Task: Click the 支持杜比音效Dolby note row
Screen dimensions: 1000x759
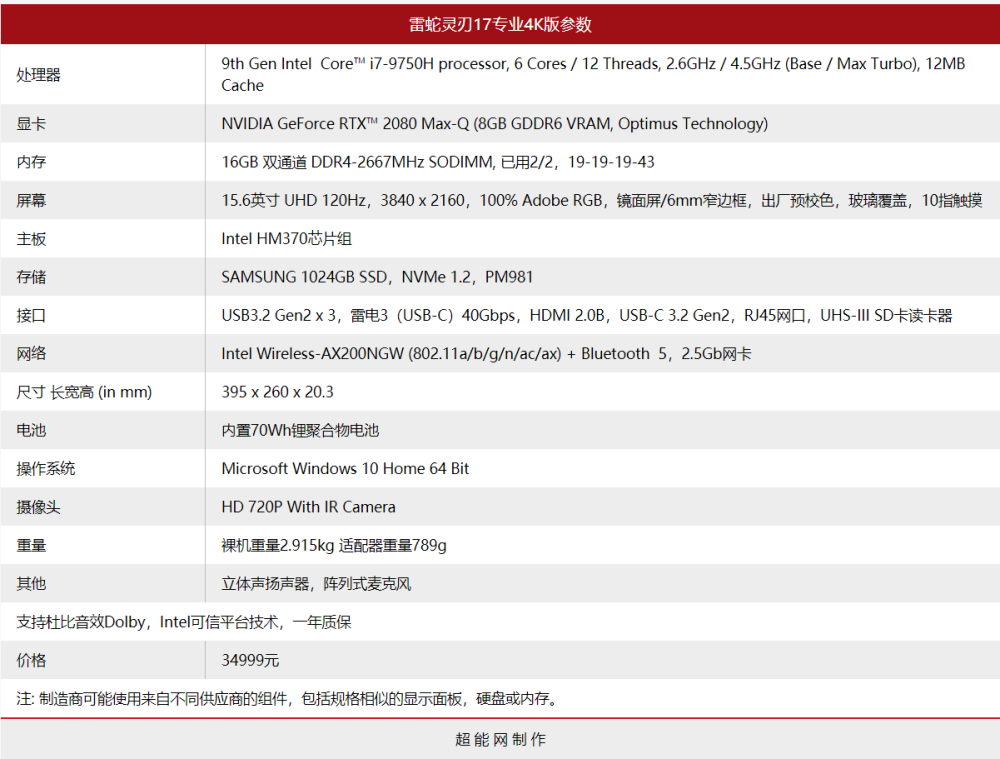Action: tap(184, 622)
